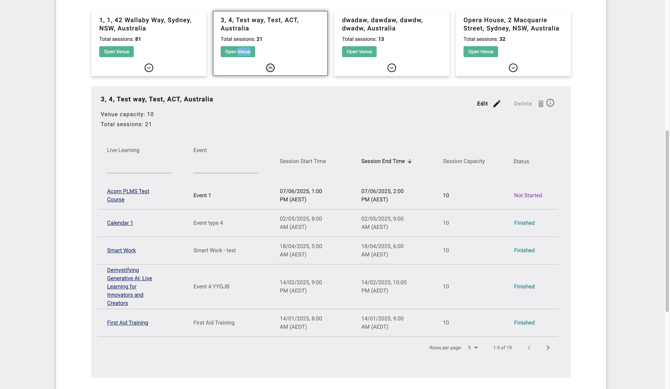This screenshot has width=670, height=389.
Task: Click Event 4 YYGJB cell
Action: point(211,286)
